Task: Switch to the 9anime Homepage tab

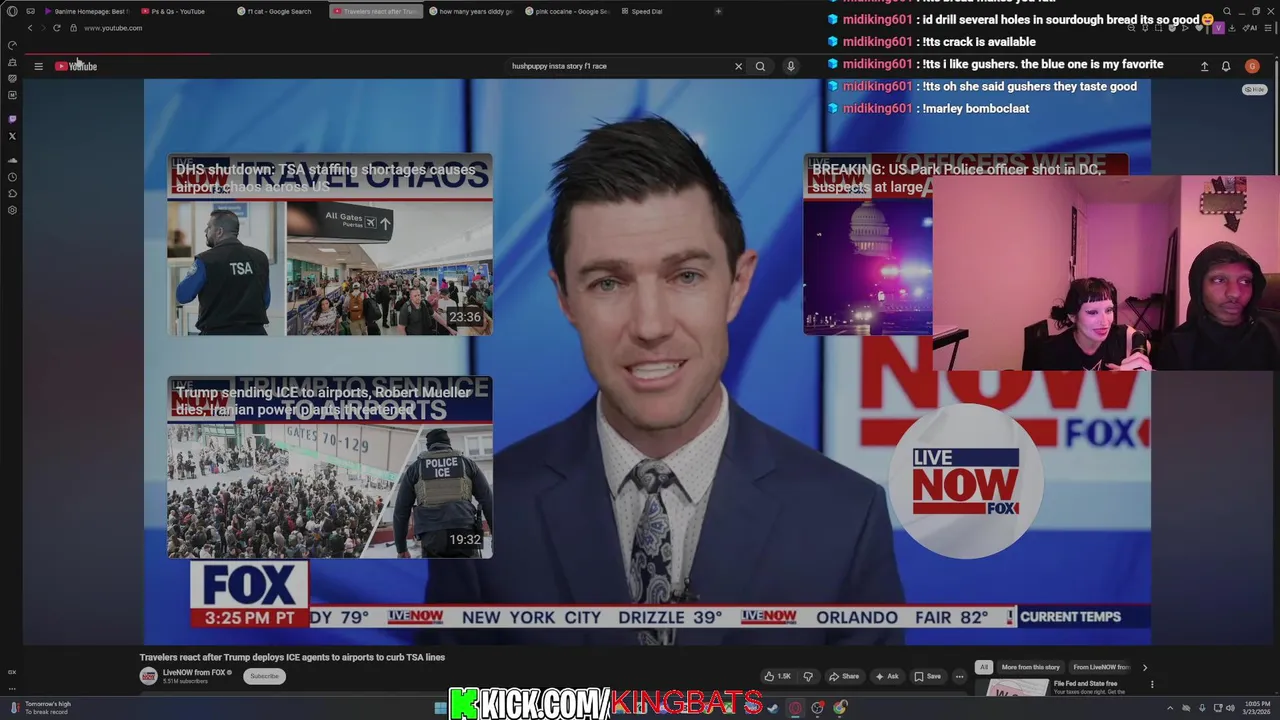Action: 86,11
